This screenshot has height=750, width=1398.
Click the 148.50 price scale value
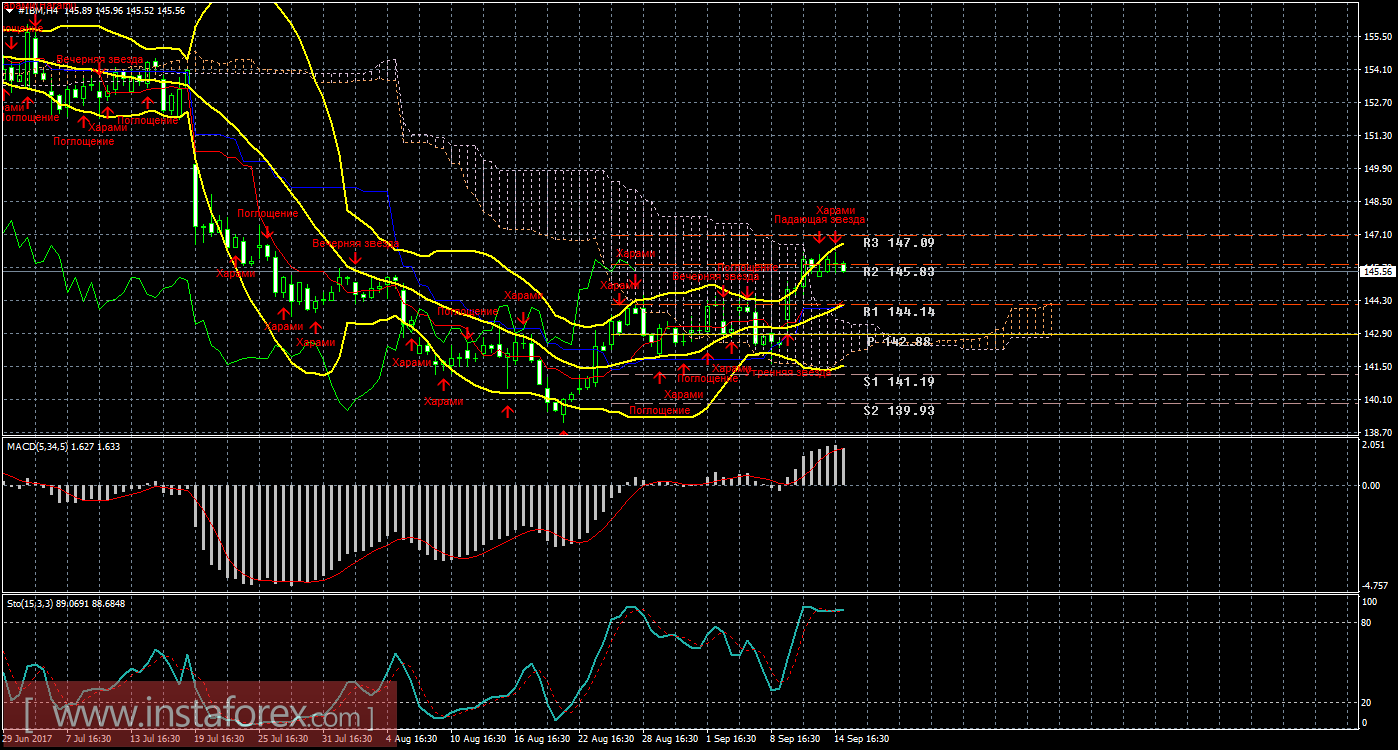(x=1377, y=202)
